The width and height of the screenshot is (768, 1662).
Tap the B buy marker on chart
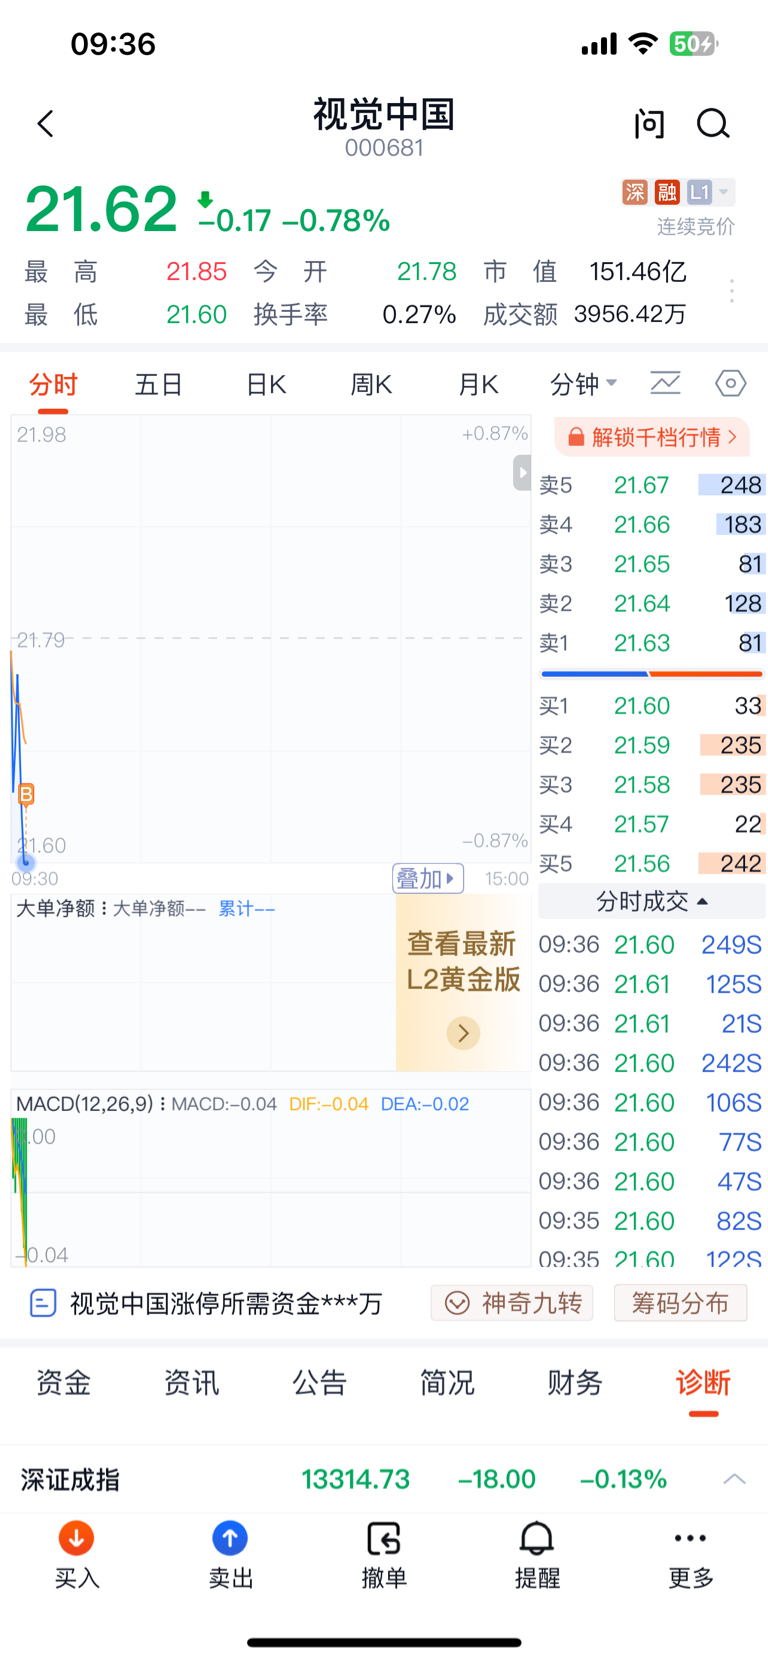tap(26, 794)
